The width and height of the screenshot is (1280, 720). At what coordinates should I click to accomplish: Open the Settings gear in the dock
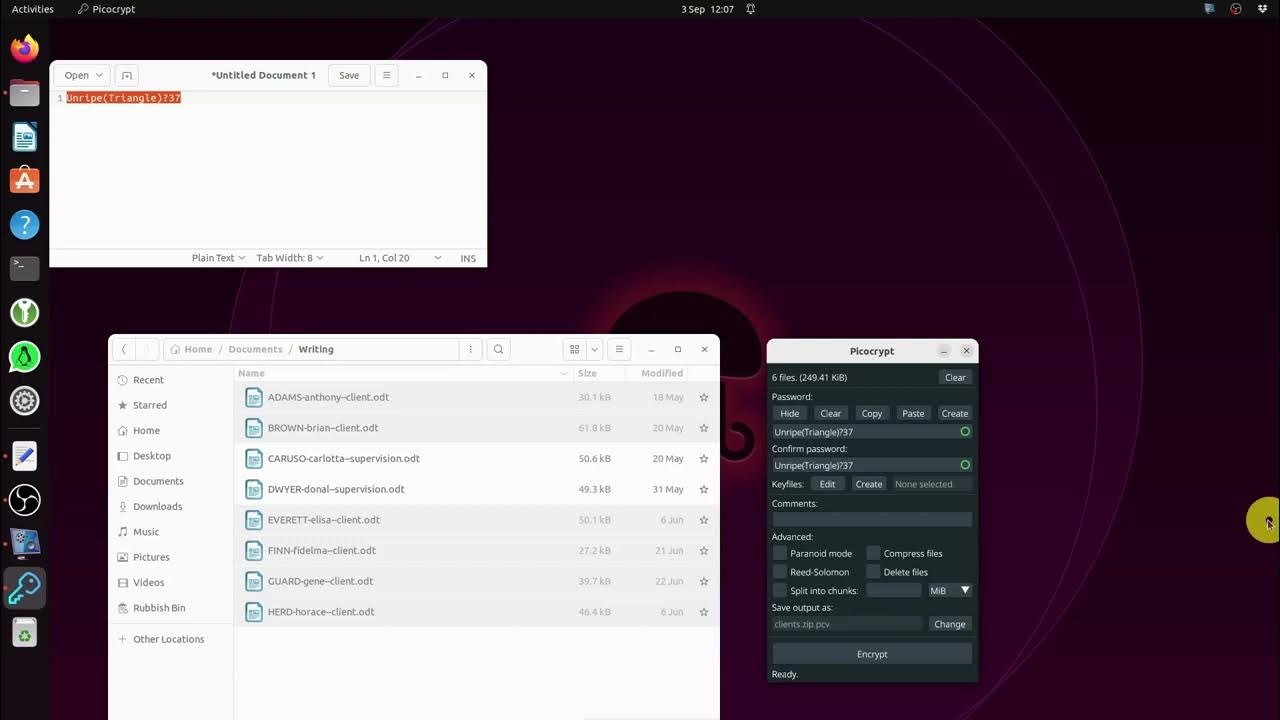pos(25,401)
